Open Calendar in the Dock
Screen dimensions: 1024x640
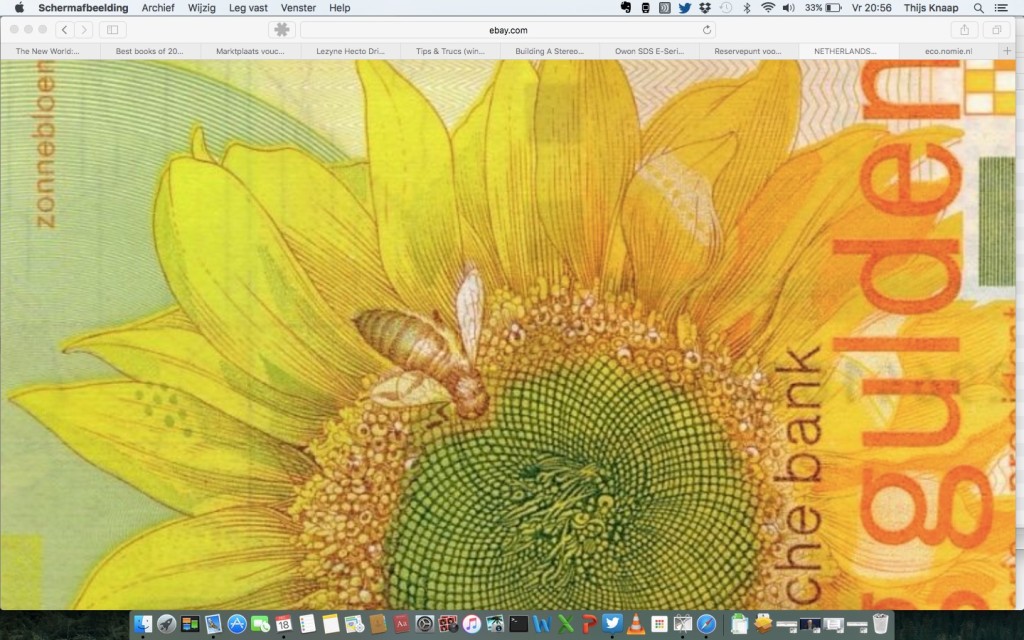(283, 624)
